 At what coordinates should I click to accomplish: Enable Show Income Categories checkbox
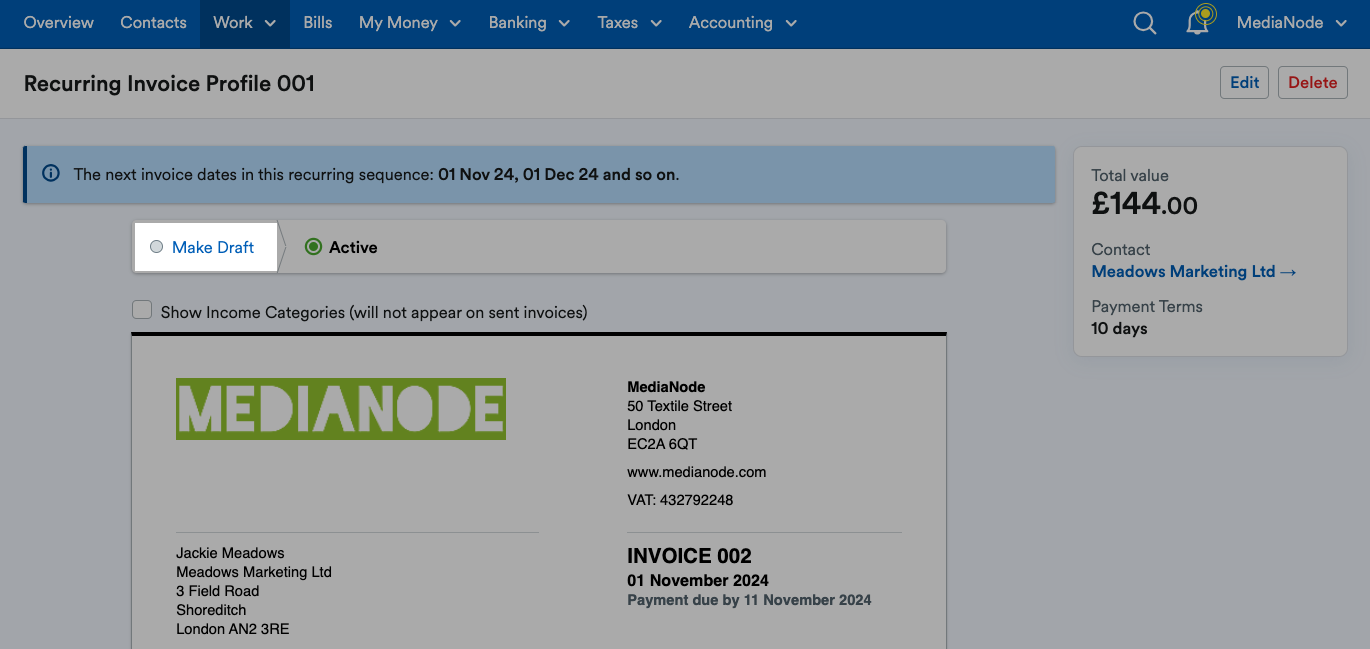coord(141,310)
